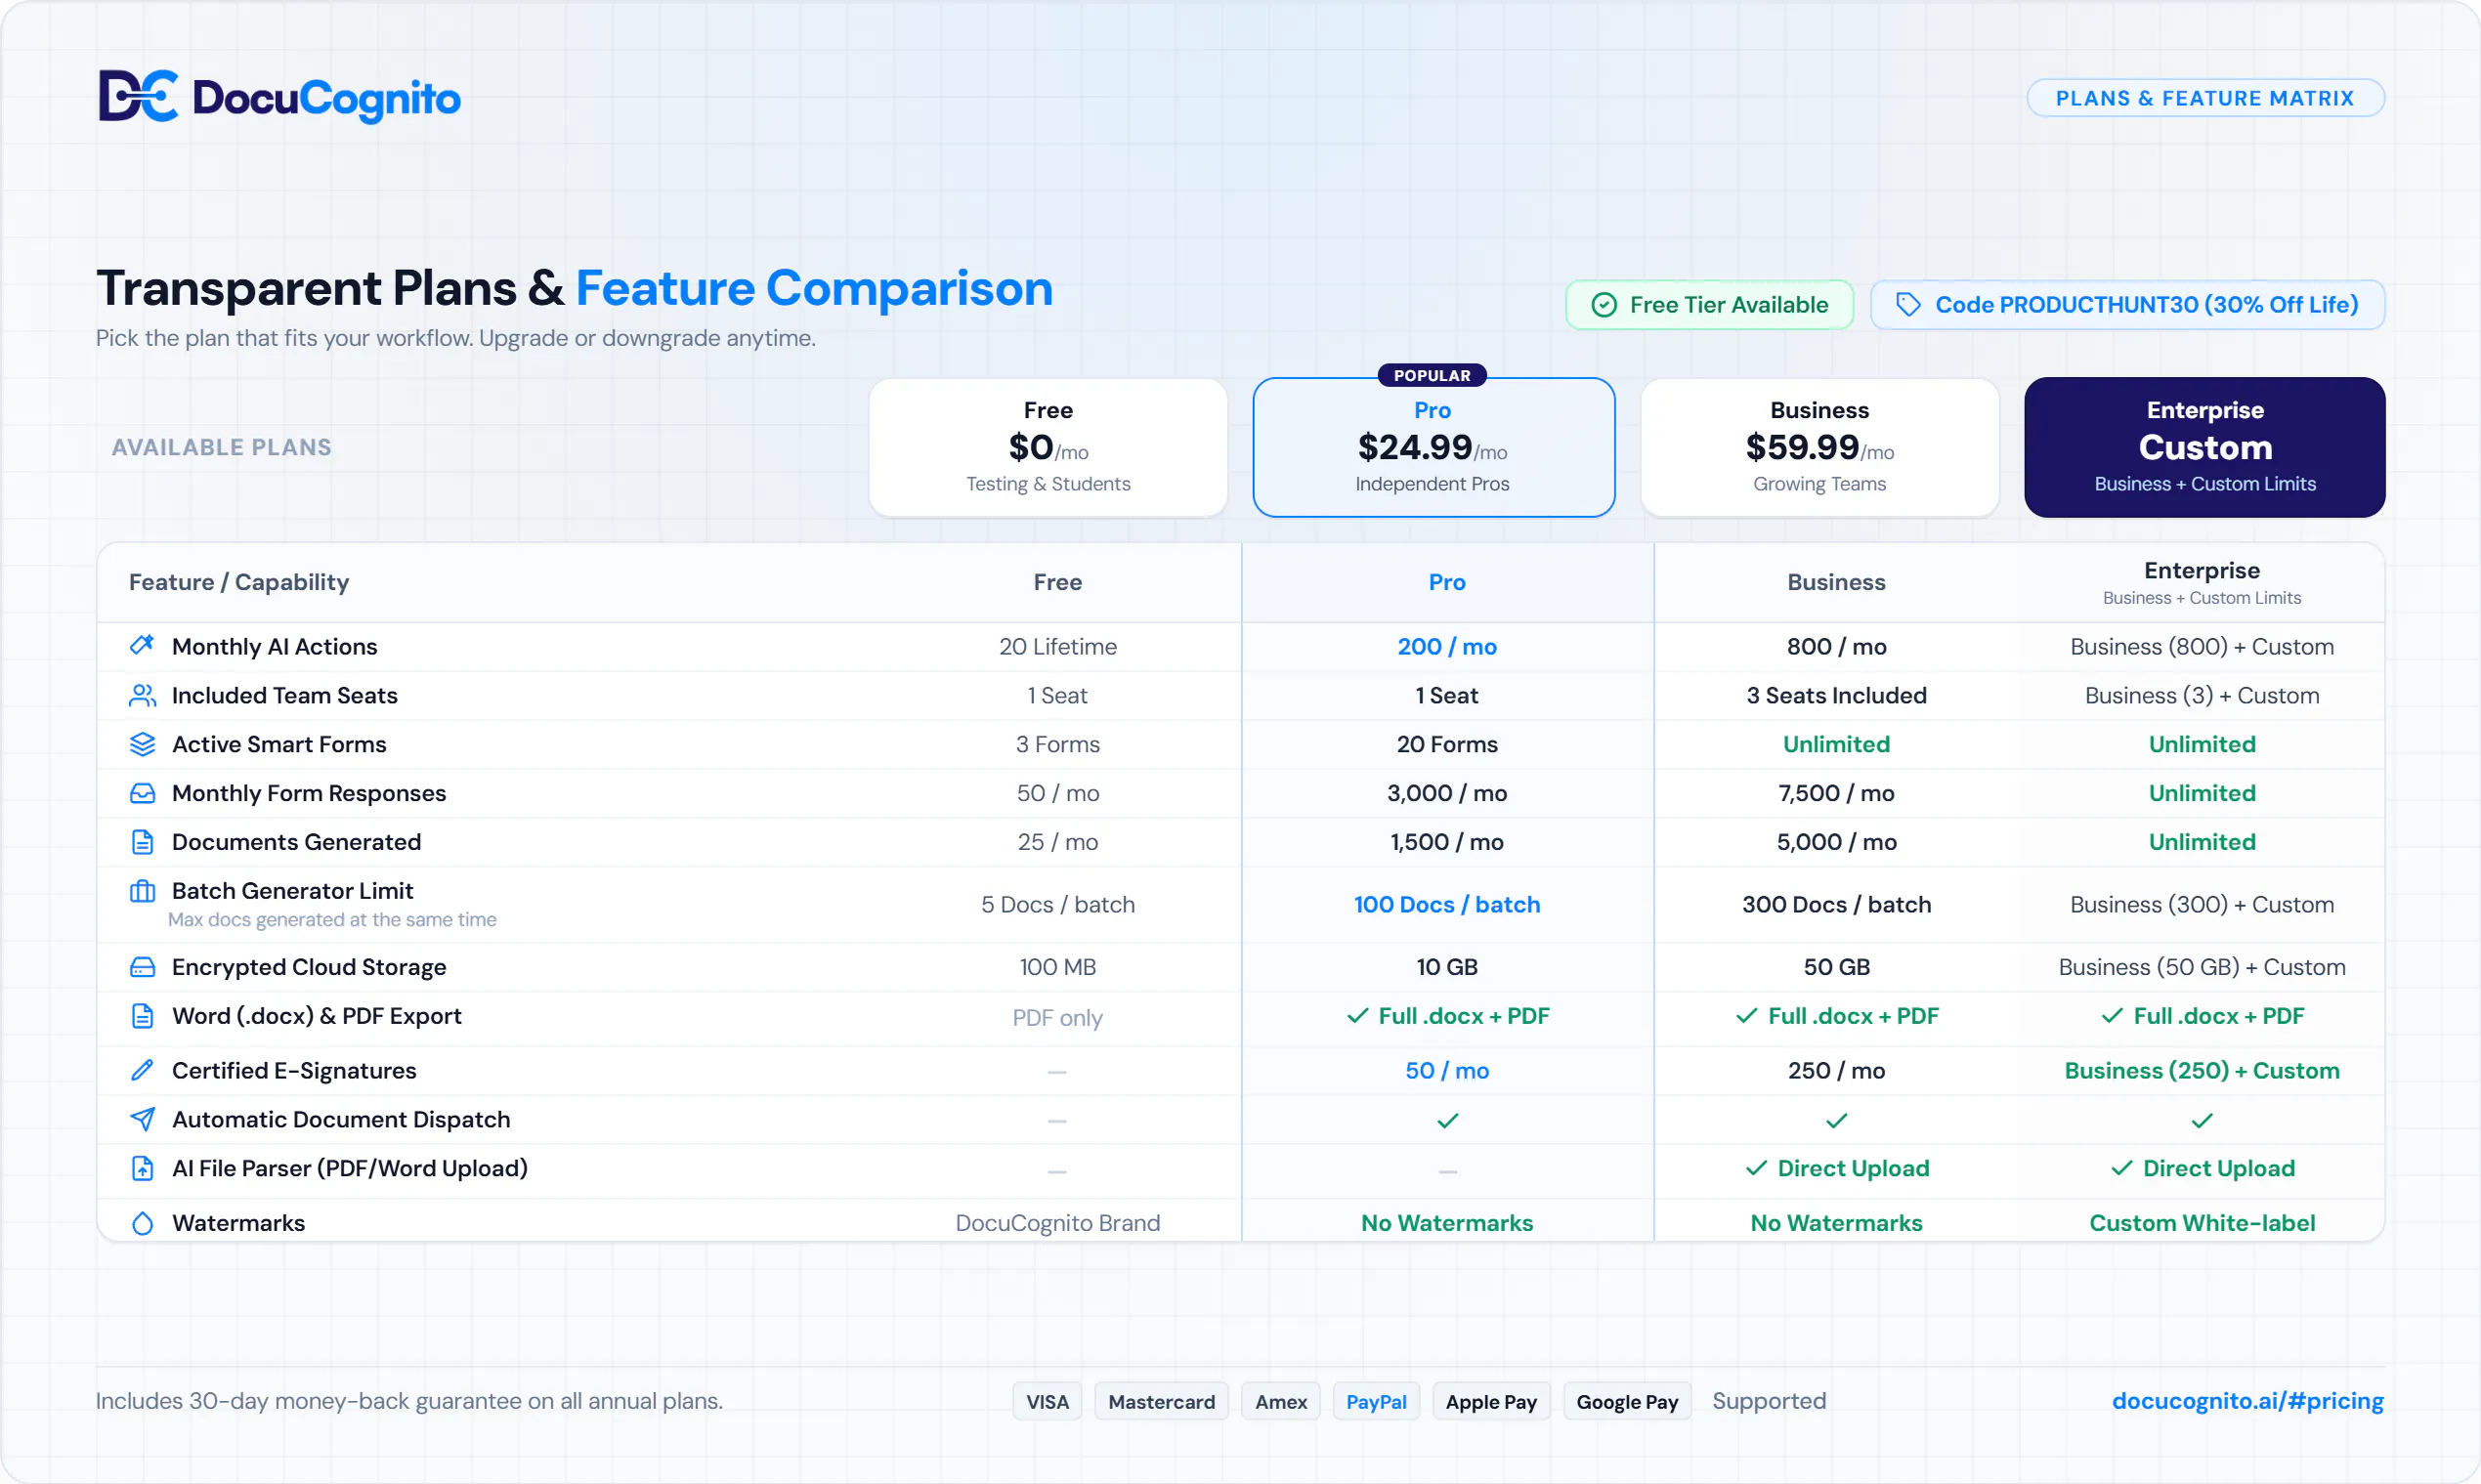This screenshot has width=2481, height=1484.
Task: Click the Business 'Direct Upload' cell
Action: tap(1836, 1168)
